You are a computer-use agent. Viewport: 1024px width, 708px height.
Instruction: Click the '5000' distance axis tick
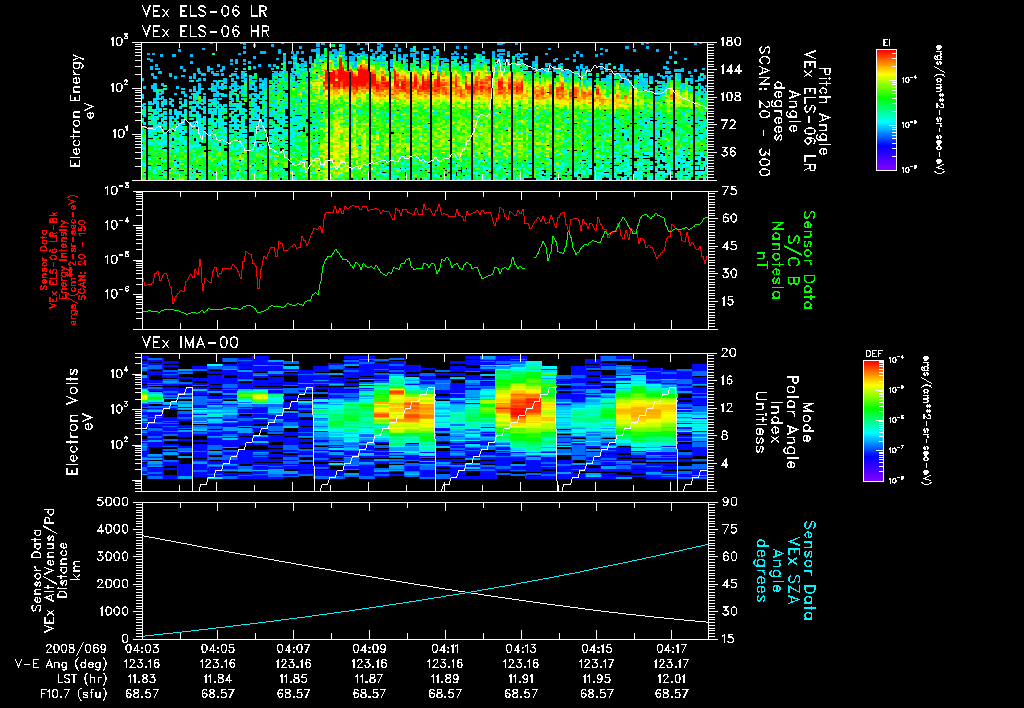click(x=114, y=502)
